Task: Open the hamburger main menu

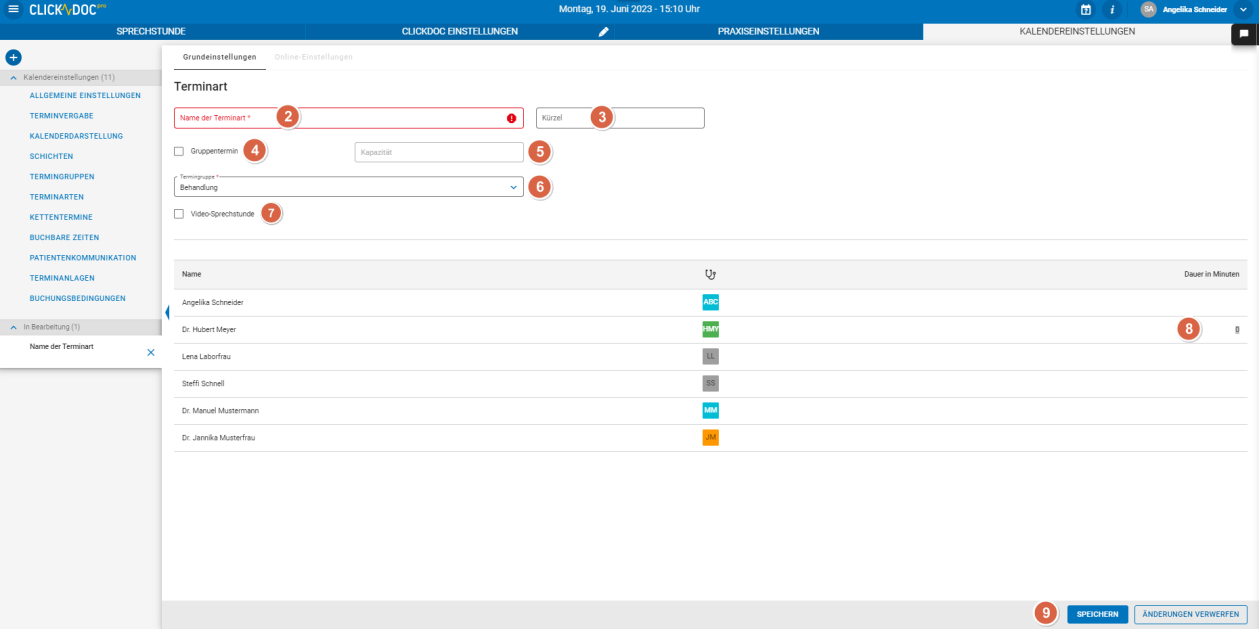Action: (x=13, y=9)
